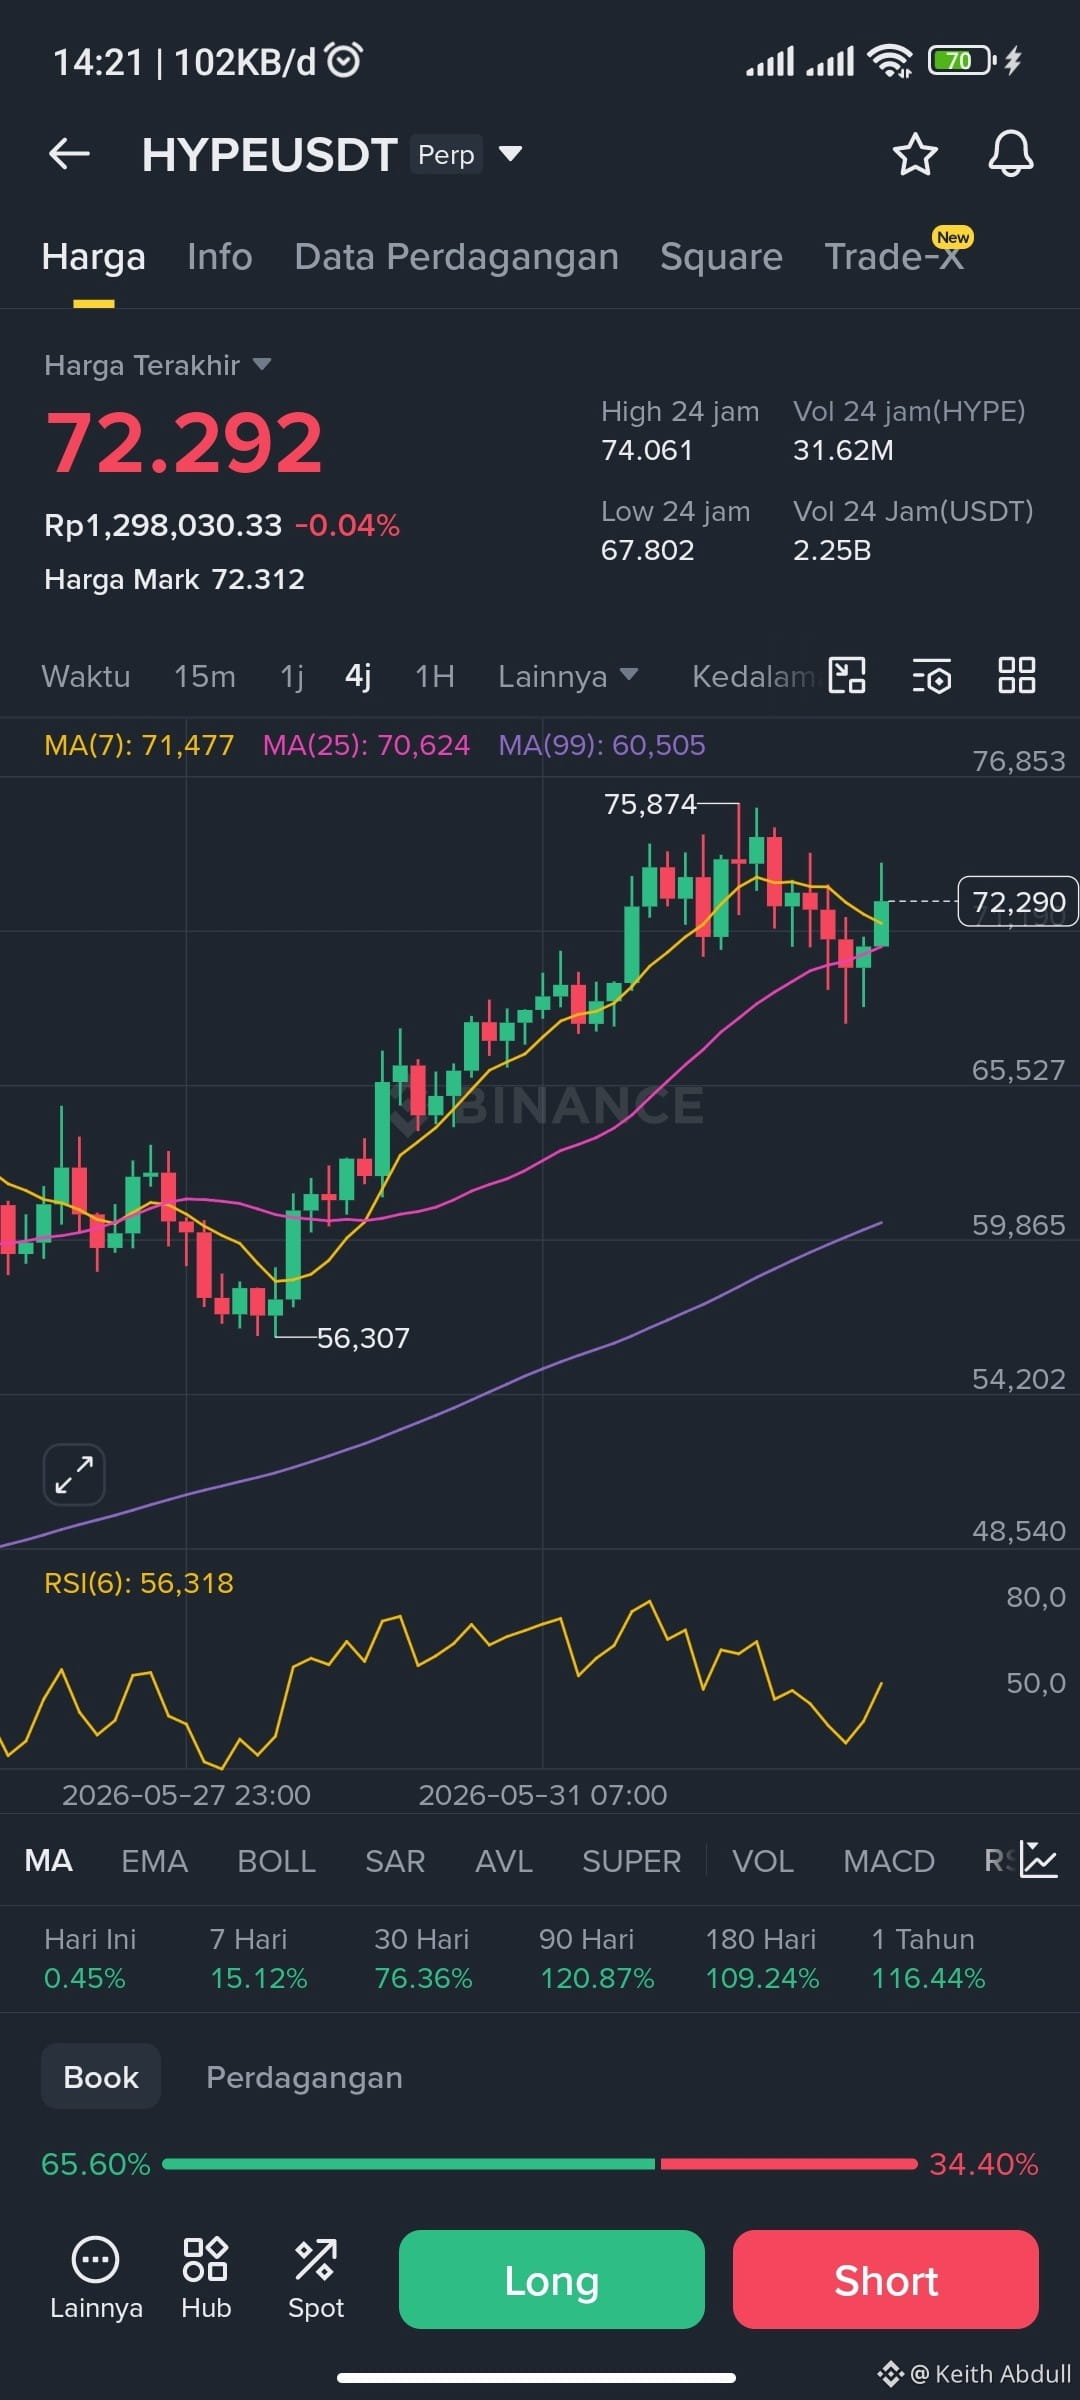Switch to the Harga tab

[94, 257]
